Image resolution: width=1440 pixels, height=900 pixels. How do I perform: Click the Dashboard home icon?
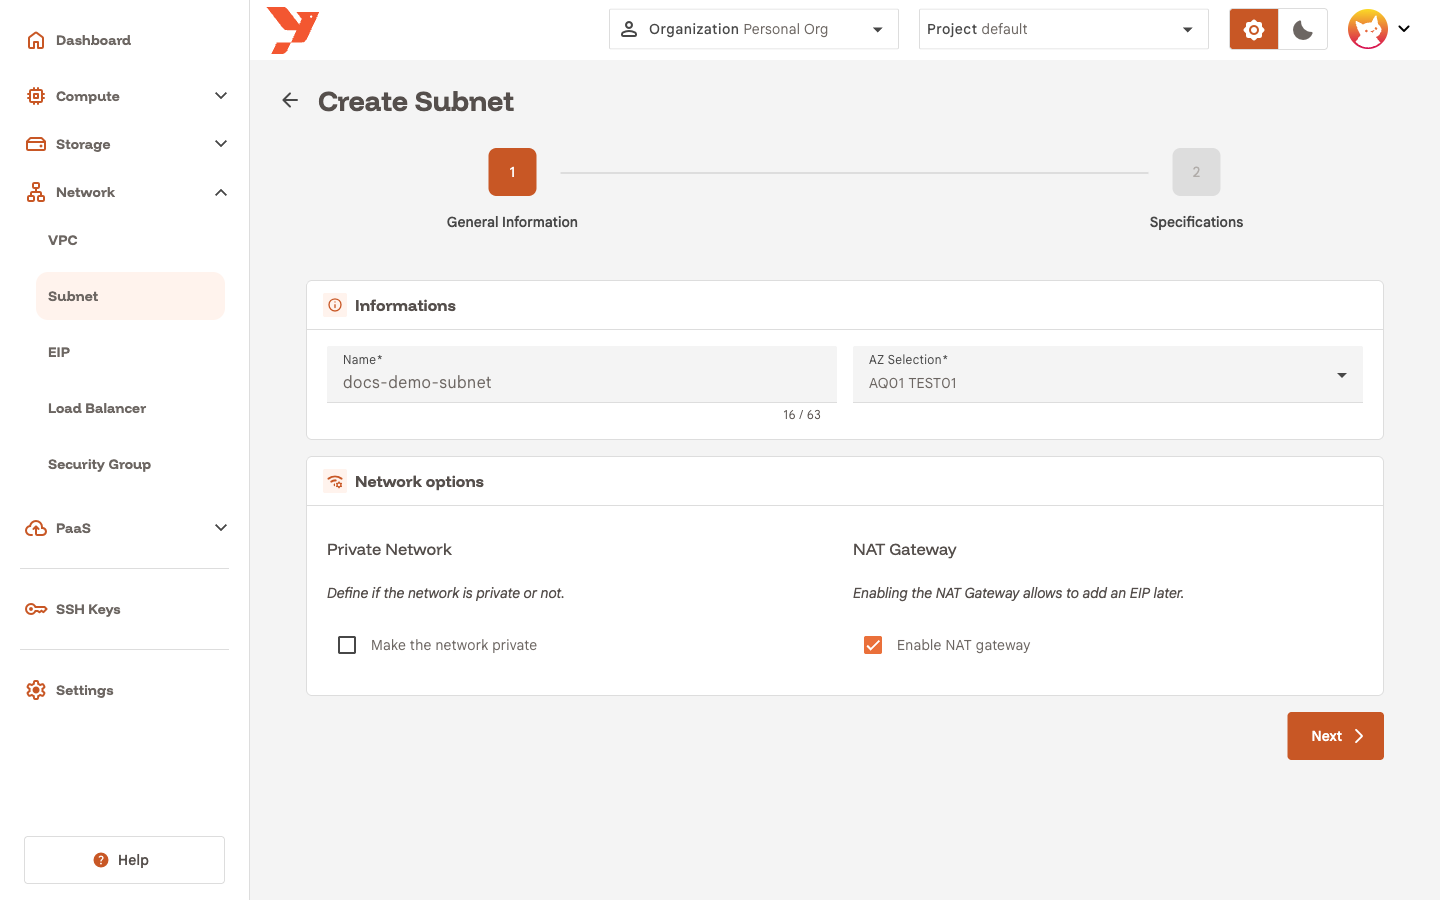pos(36,40)
